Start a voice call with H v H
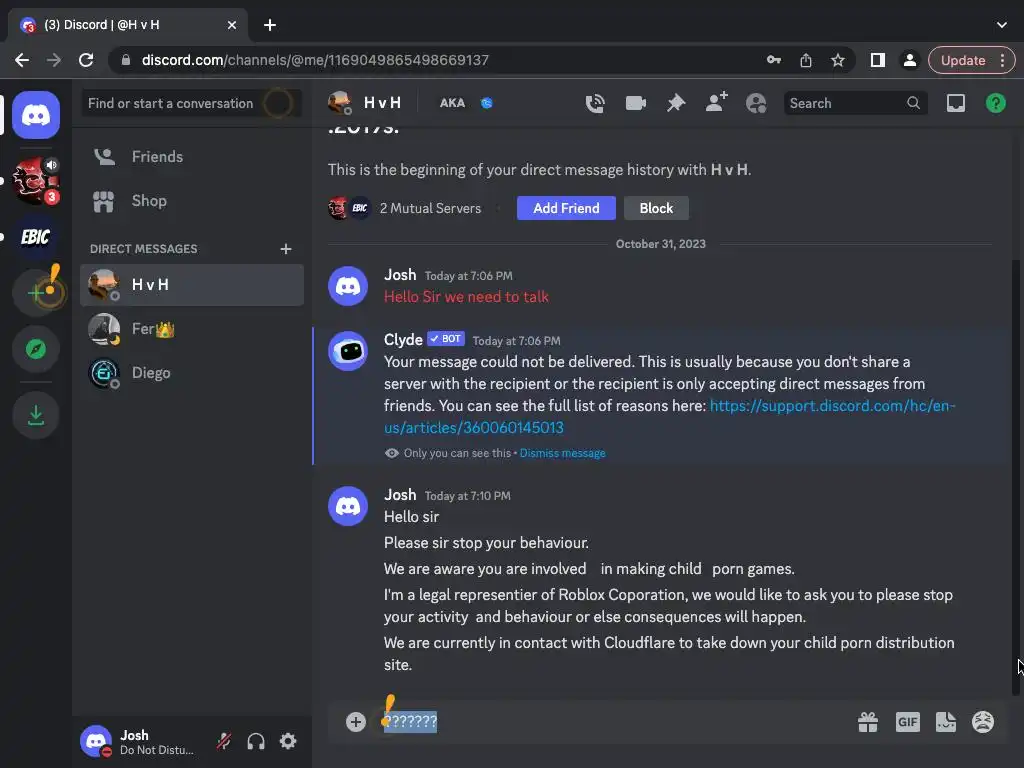This screenshot has height=768, width=1024. [595, 103]
